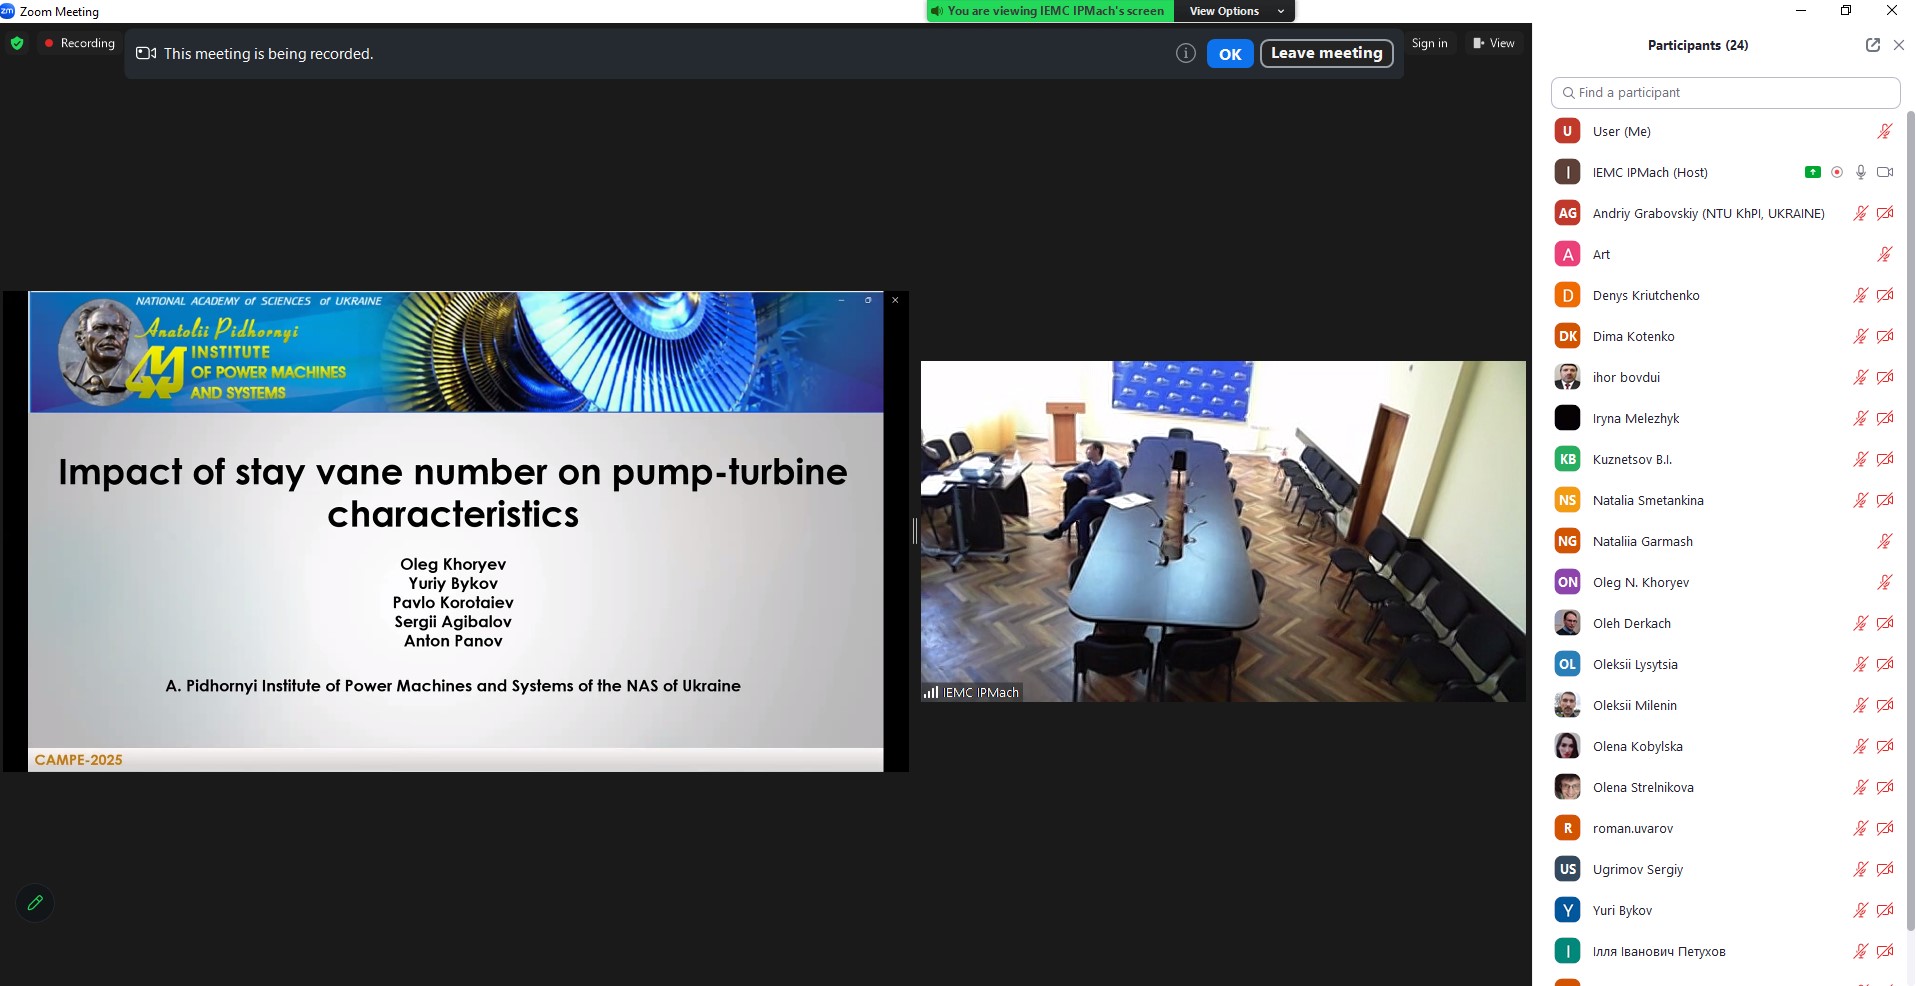Image resolution: width=1916 pixels, height=986 pixels.
Task: Select Oleg N. Khoryev in participant list
Action: (x=1640, y=582)
